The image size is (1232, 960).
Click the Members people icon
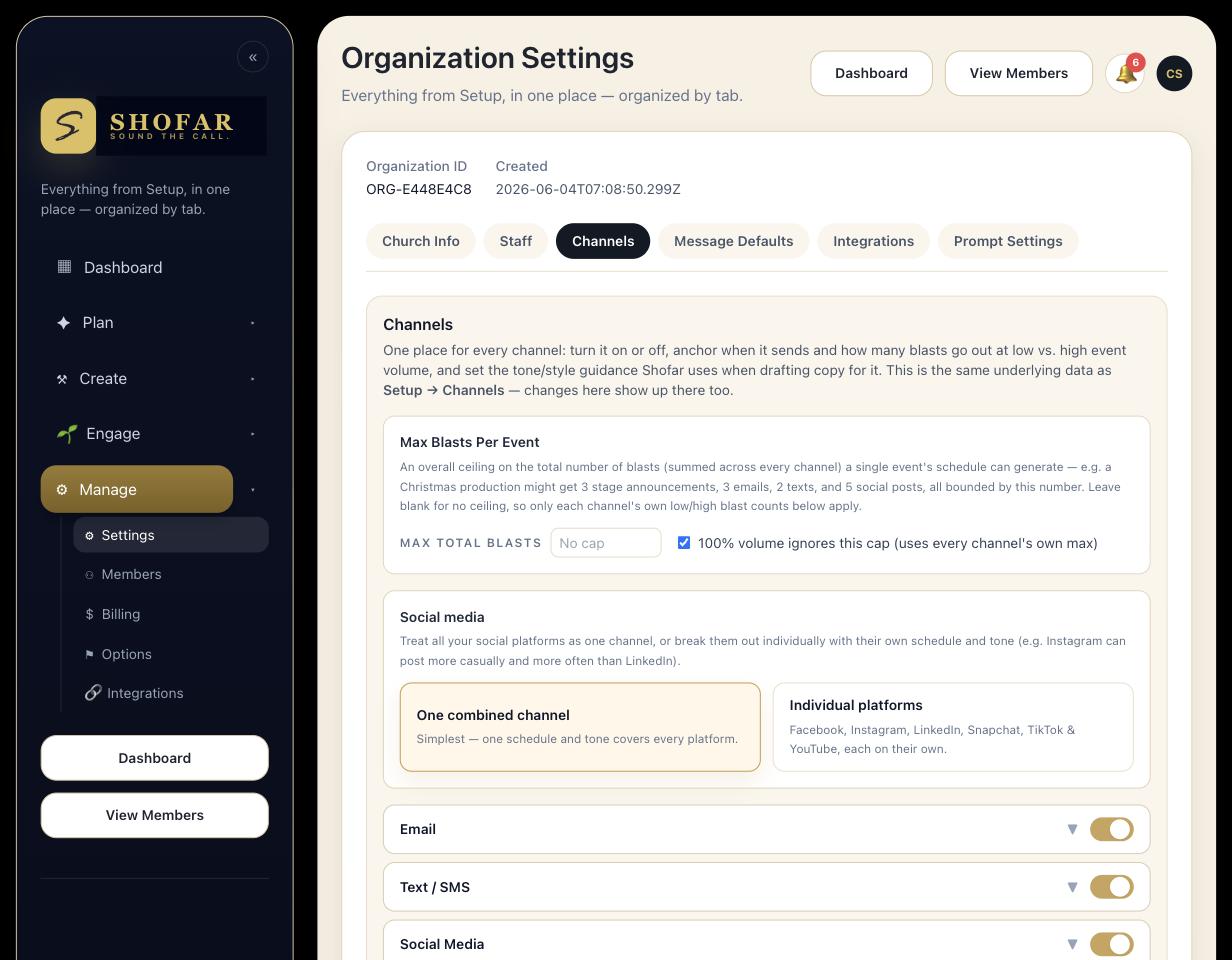click(89, 575)
